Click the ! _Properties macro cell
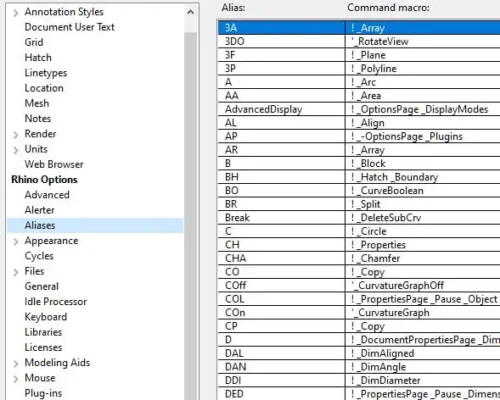Screen dimensions: 500x400 [x=423, y=245]
